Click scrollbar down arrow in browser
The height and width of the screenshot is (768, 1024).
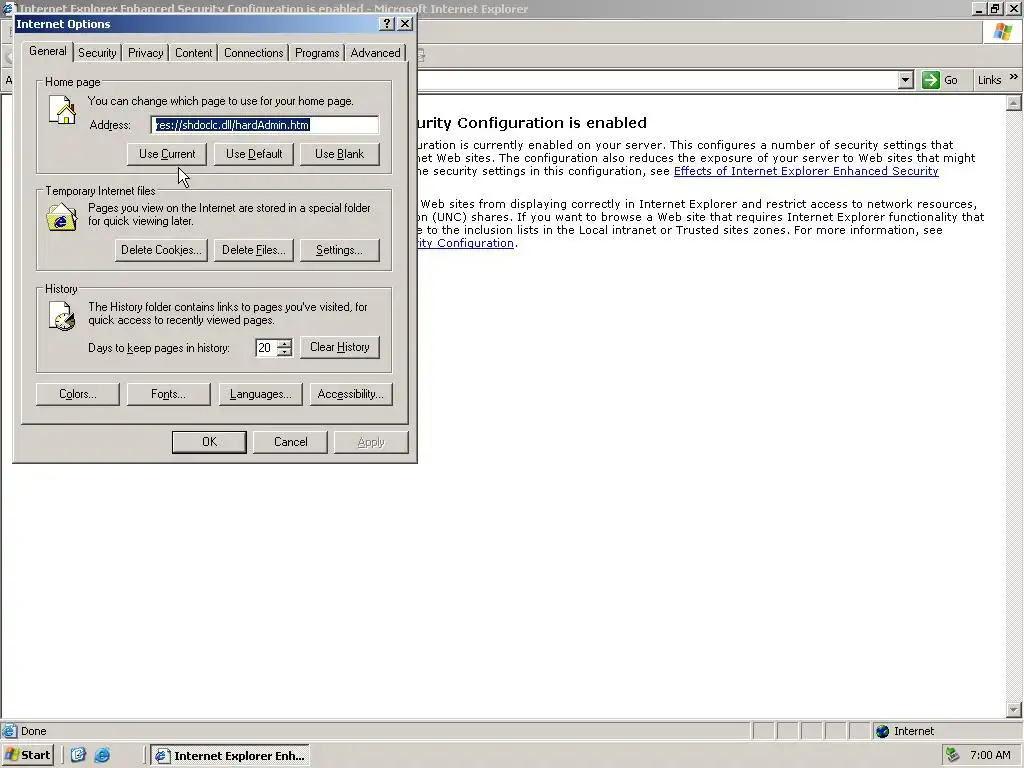point(1014,710)
